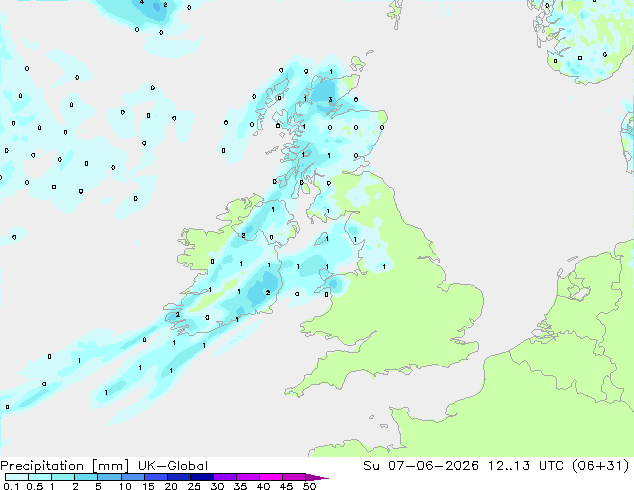
Task: Click the precipitation value '3' over northern Scotland
Action: pos(331,99)
